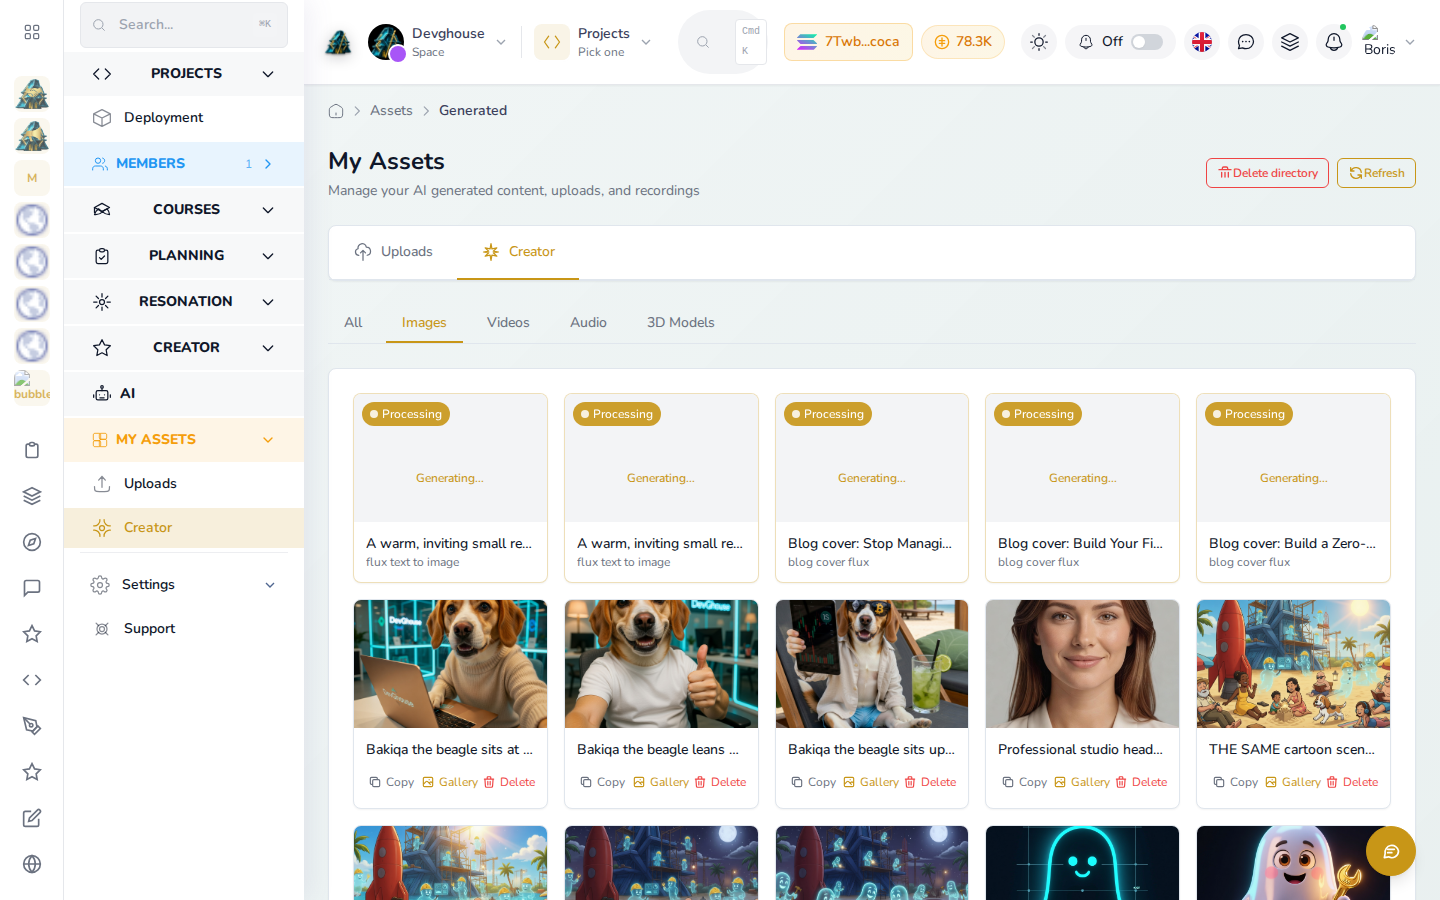Open the grid apps icon at top left
Screen dimensions: 1440x900
[x=32, y=32]
